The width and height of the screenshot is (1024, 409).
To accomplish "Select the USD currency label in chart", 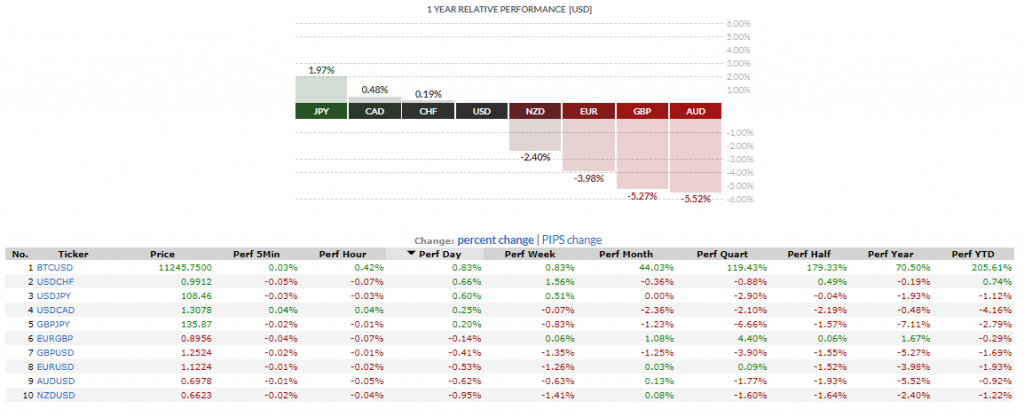I will pos(481,111).
